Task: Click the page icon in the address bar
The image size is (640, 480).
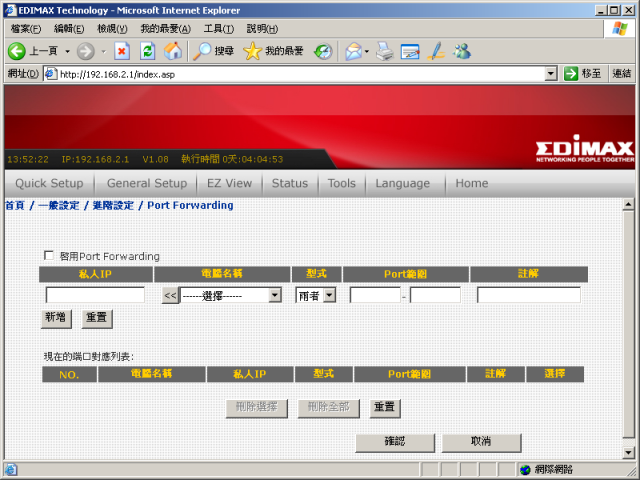Action: [x=50, y=74]
